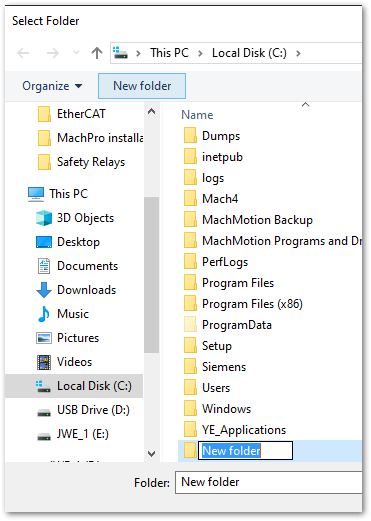The width and height of the screenshot is (371, 521).
Task: Select JWE_1 (E:) drive in navigation pane
Action: click(x=73, y=434)
